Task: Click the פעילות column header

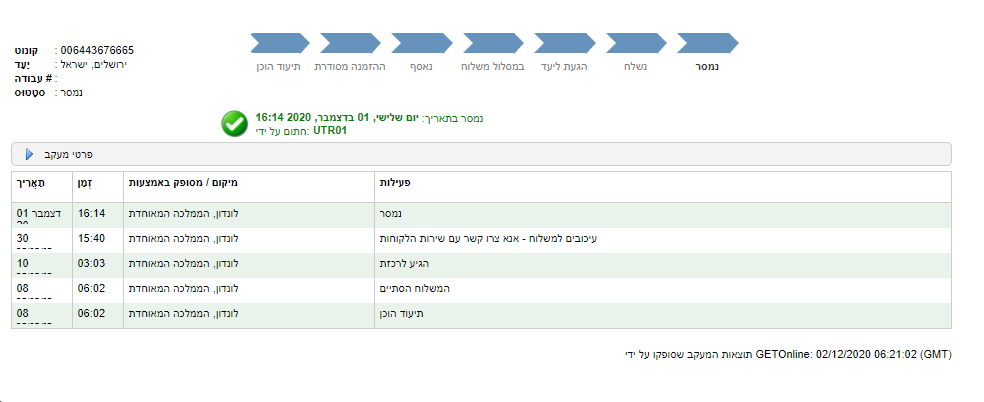Action: point(396,184)
